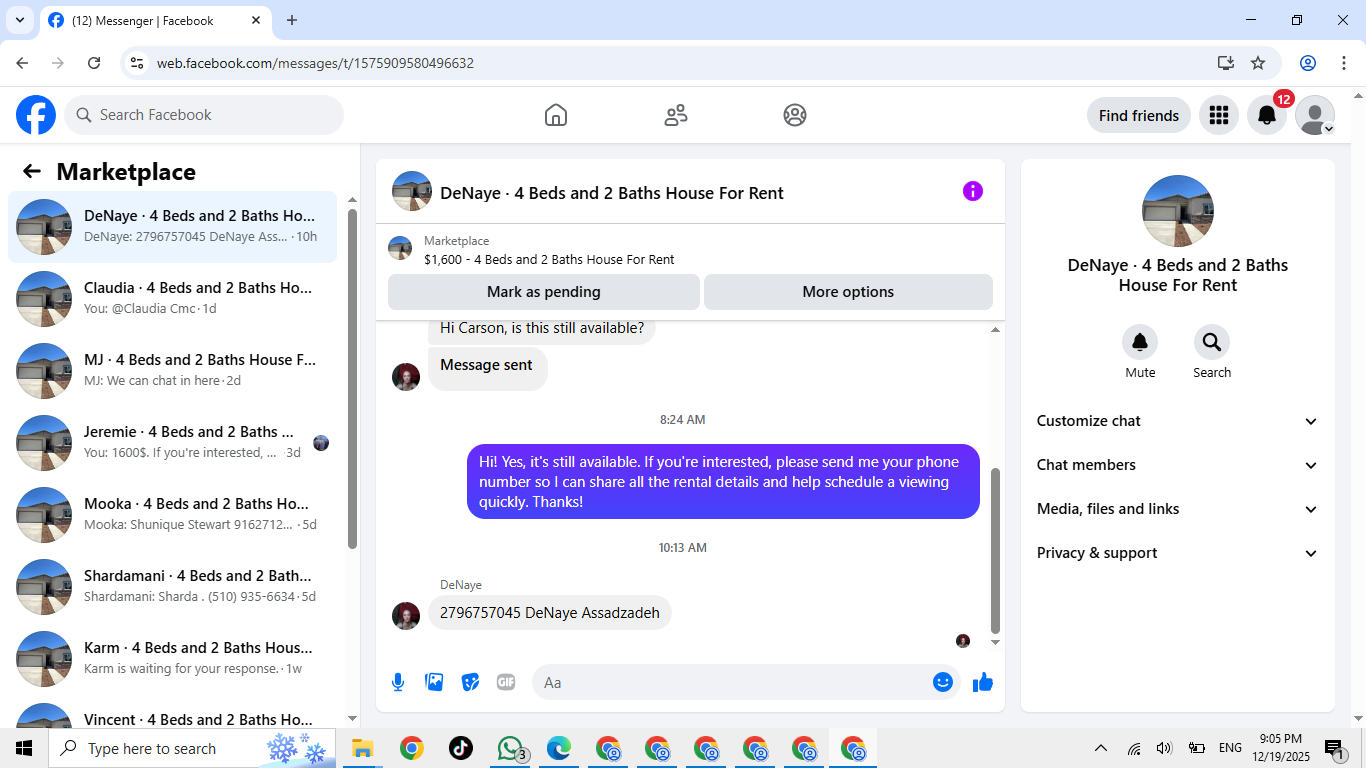The height and width of the screenshot is (768, 1366).
Task: Expand Media, files and links section
Action: point(1178,509)
